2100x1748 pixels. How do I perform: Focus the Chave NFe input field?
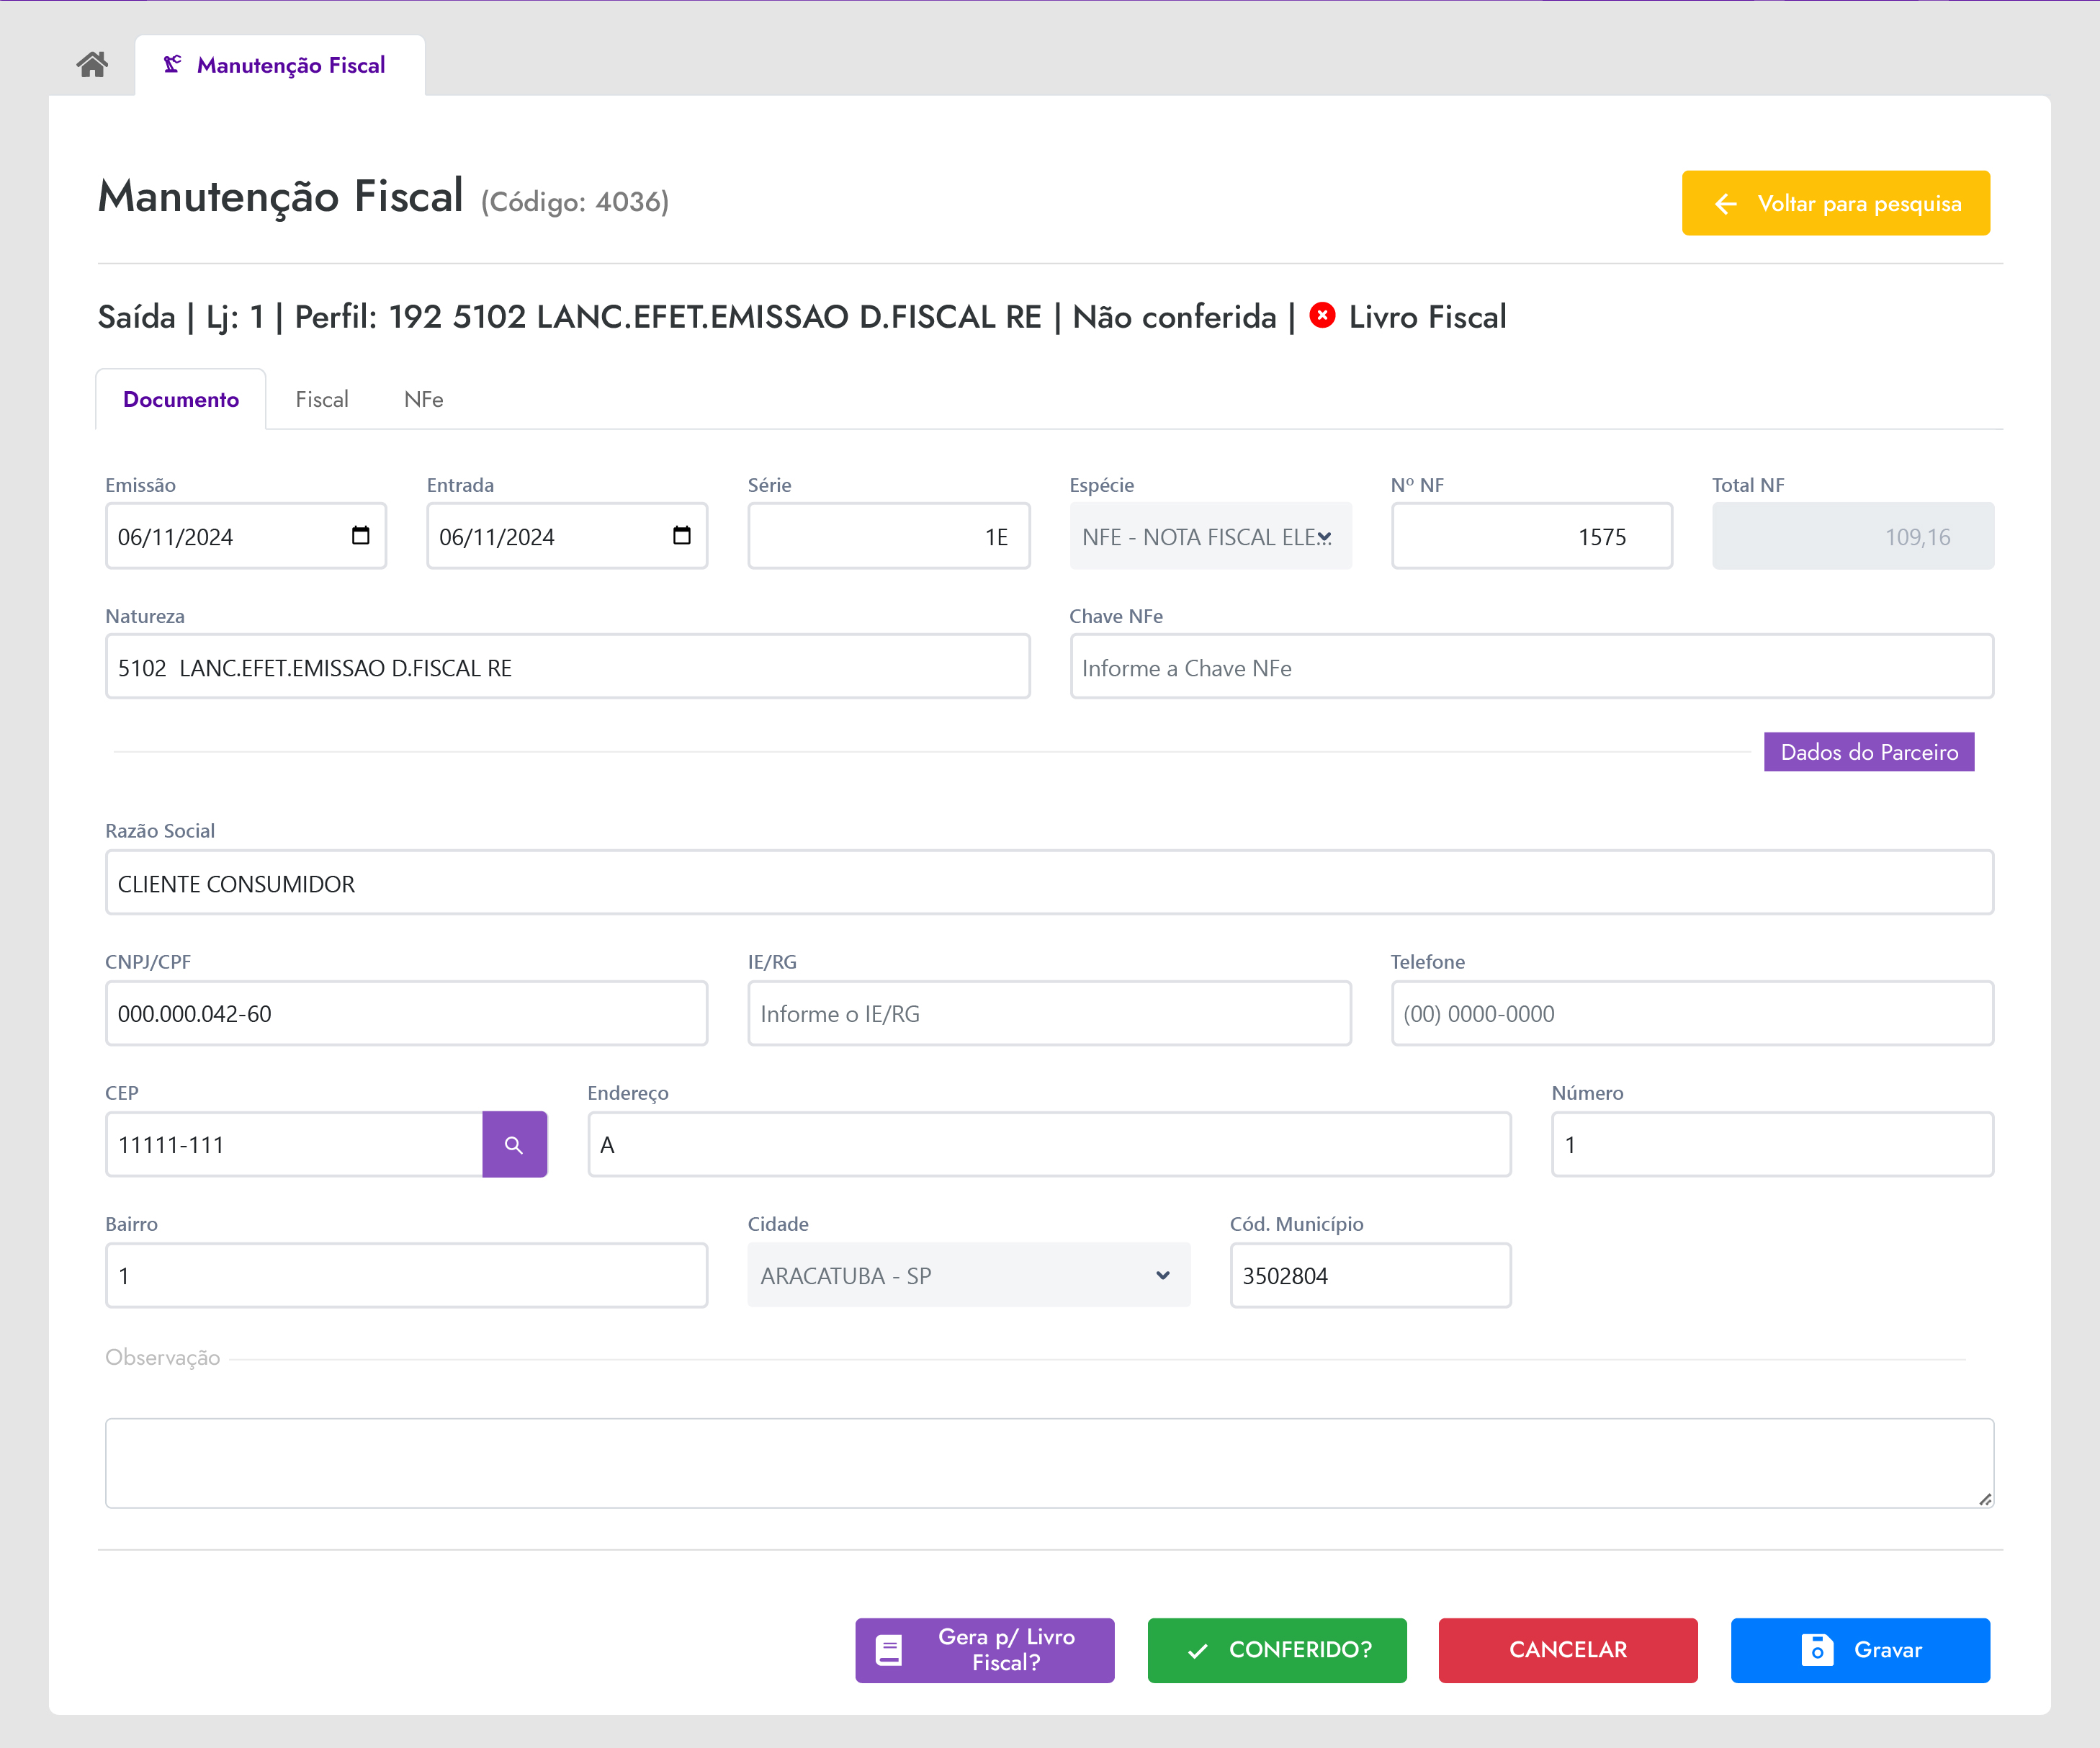pyautogui.click(x=1530, y=667)
